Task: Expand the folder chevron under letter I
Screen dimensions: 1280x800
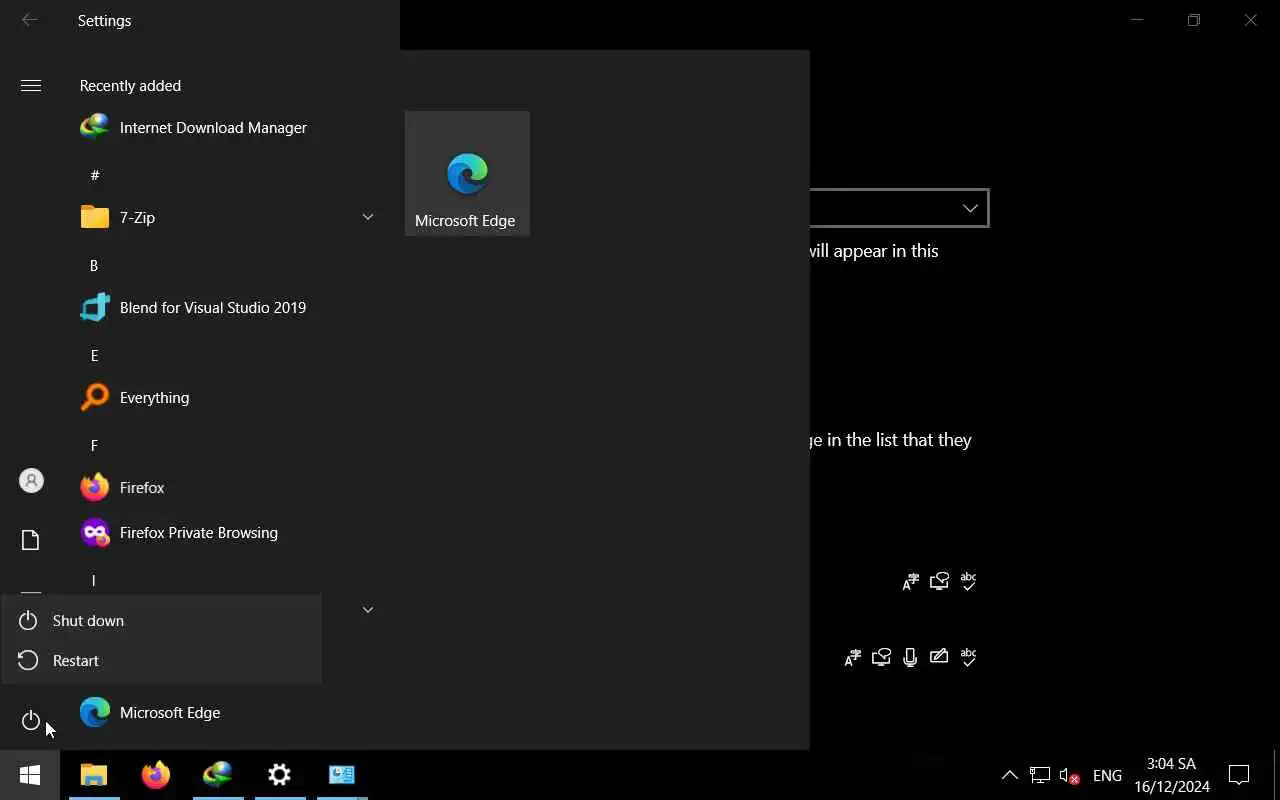Action: 367,609
